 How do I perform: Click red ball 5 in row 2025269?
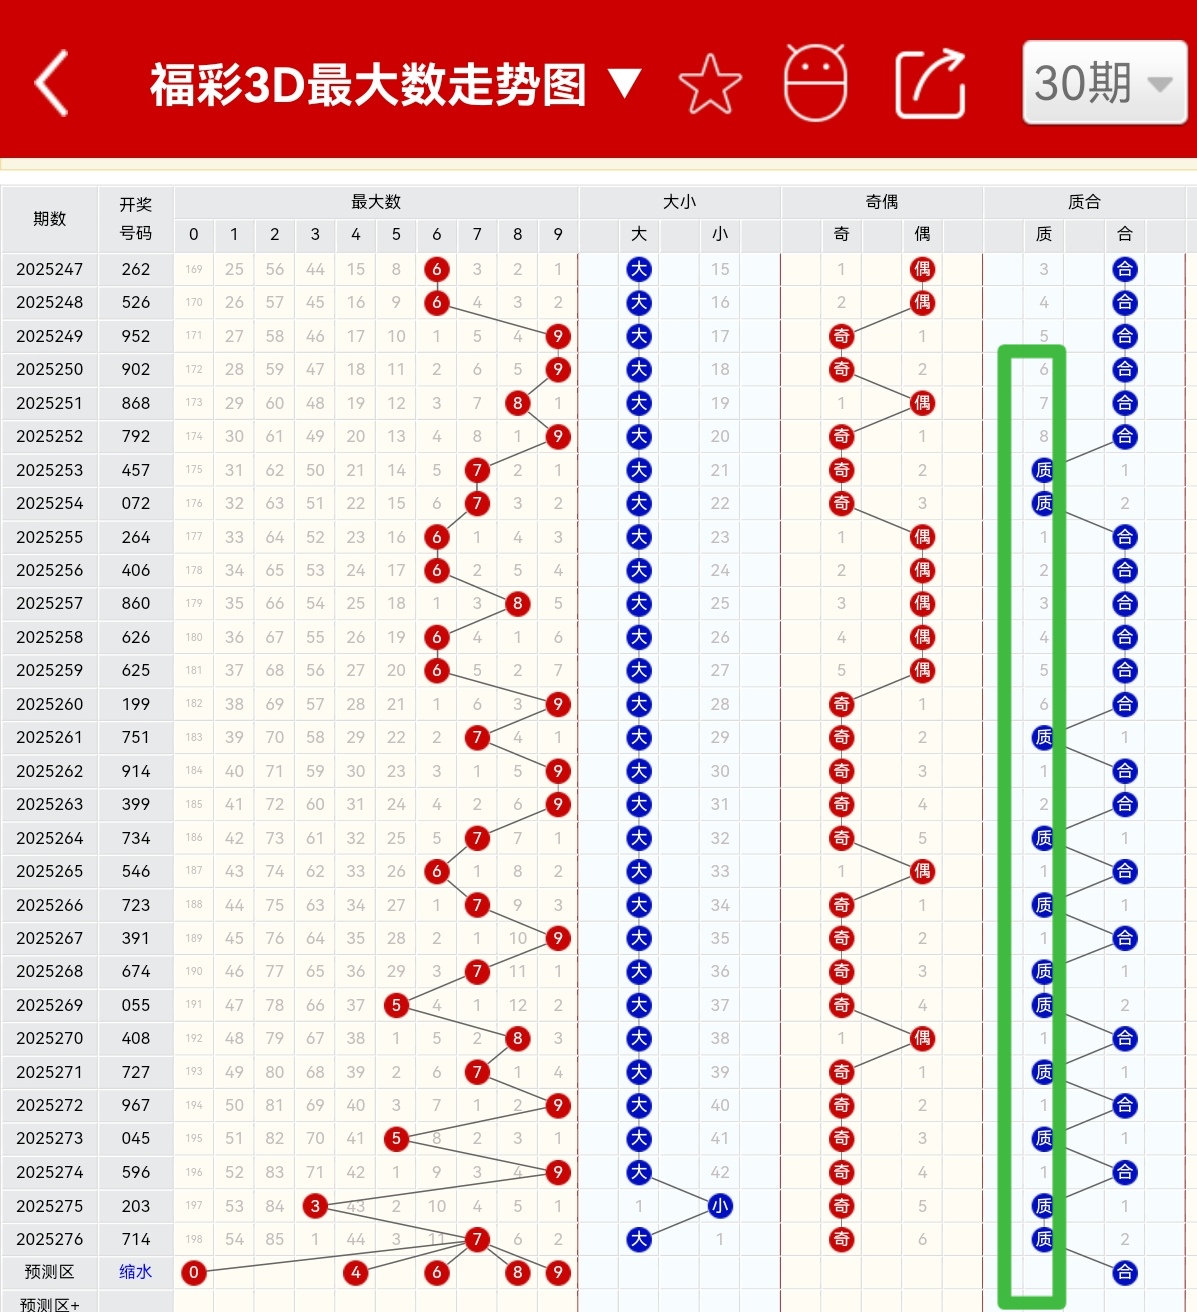tap(397, 1005)
